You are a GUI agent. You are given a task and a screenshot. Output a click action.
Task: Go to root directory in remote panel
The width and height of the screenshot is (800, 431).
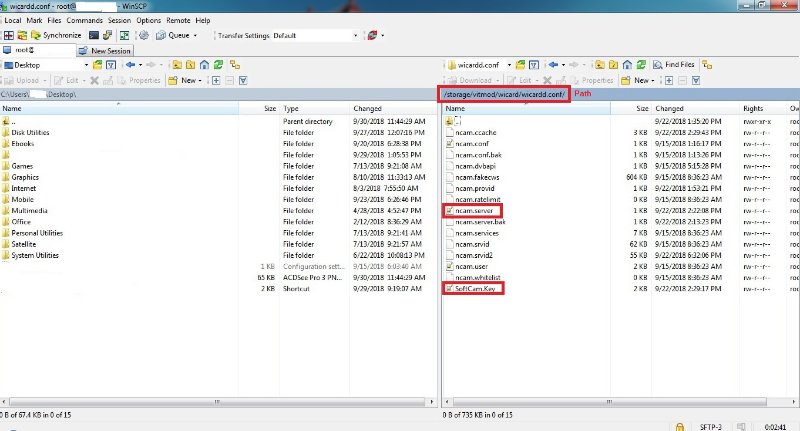(614, 65)
